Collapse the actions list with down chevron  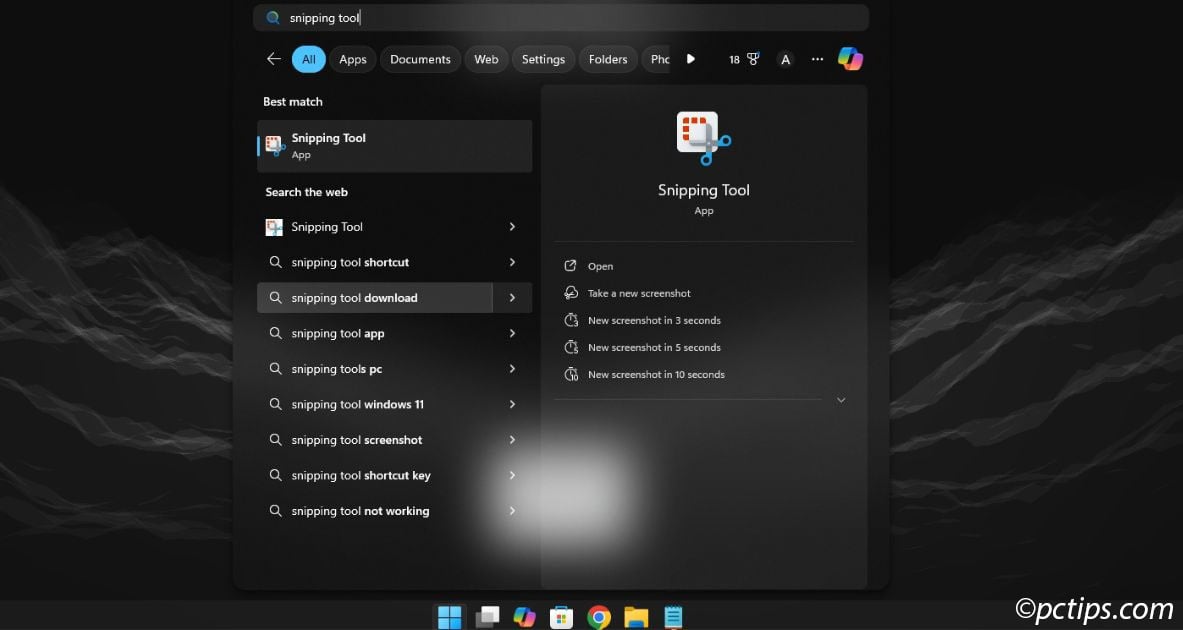pos(841,400)
